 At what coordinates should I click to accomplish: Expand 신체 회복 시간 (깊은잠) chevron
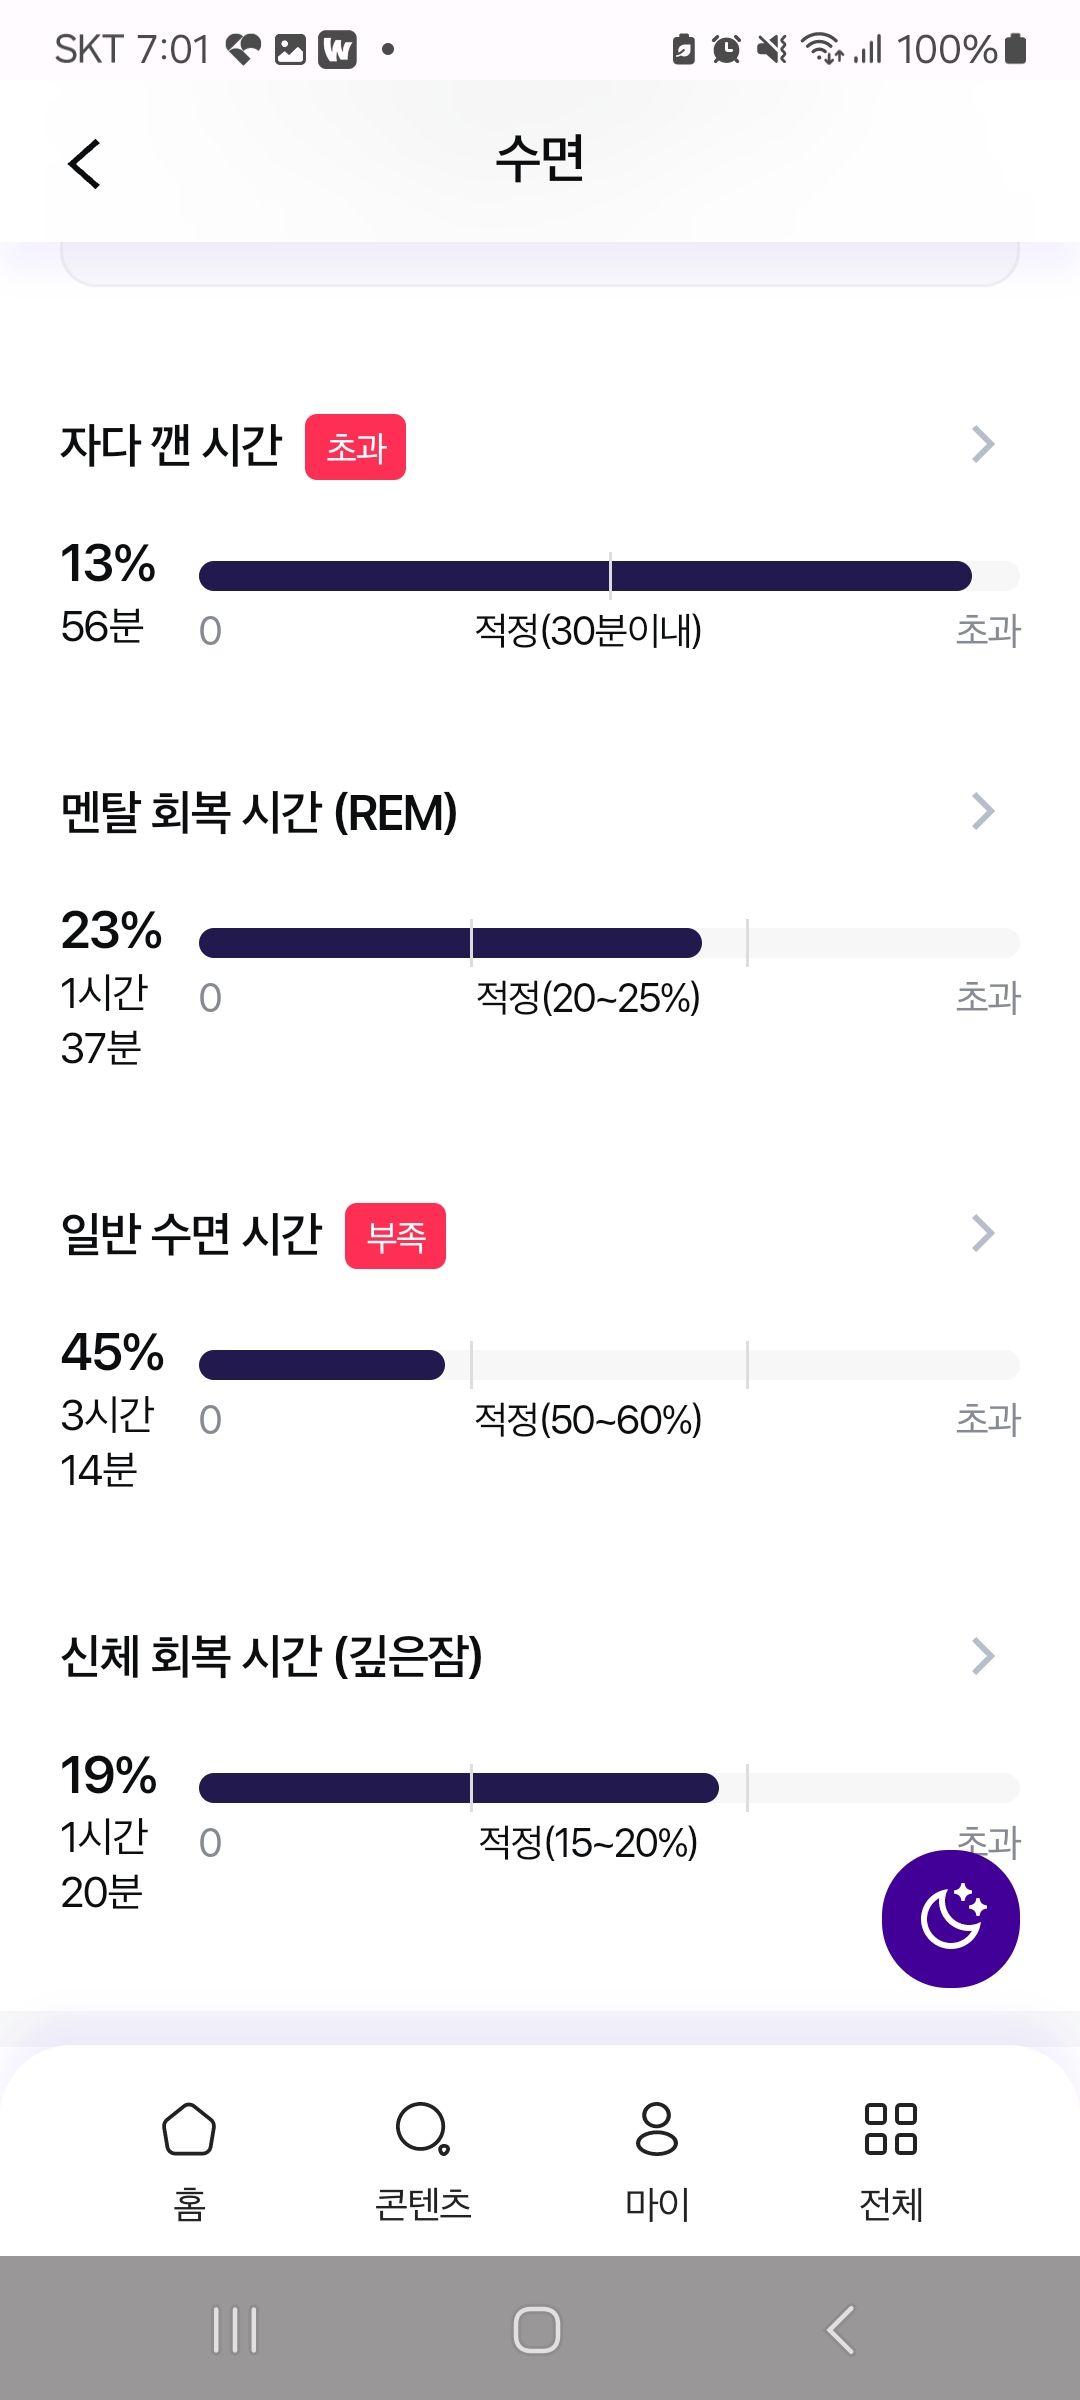point(983,1656)
